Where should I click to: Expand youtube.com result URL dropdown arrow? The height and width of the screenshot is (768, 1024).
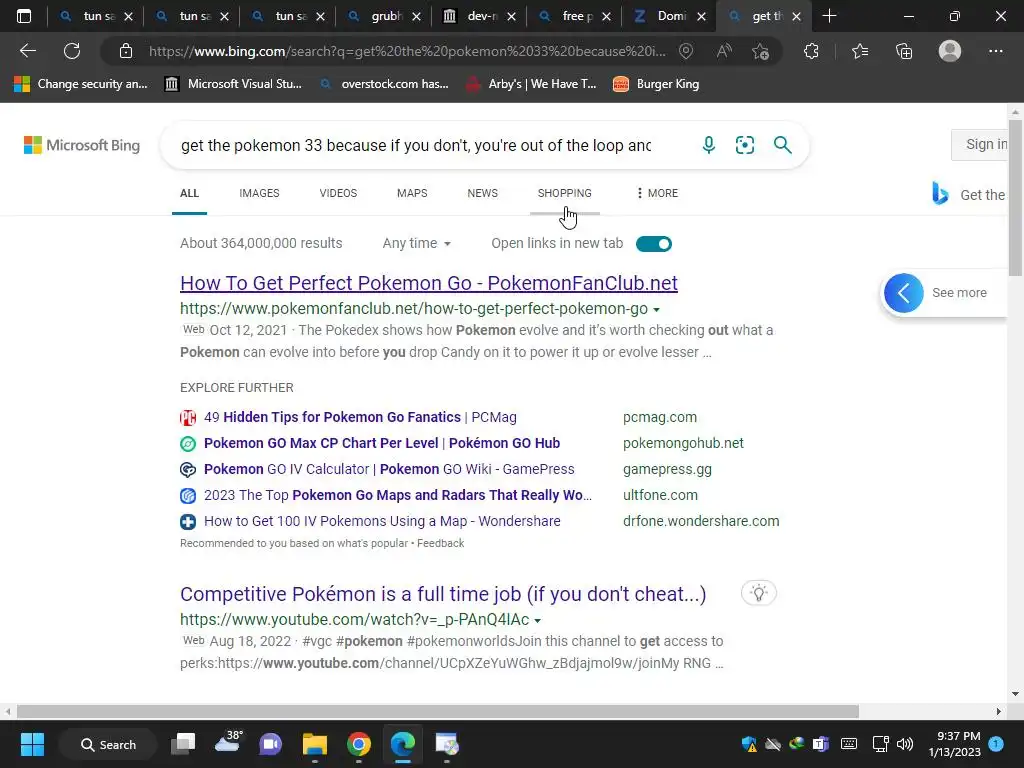tap(537, 620)
